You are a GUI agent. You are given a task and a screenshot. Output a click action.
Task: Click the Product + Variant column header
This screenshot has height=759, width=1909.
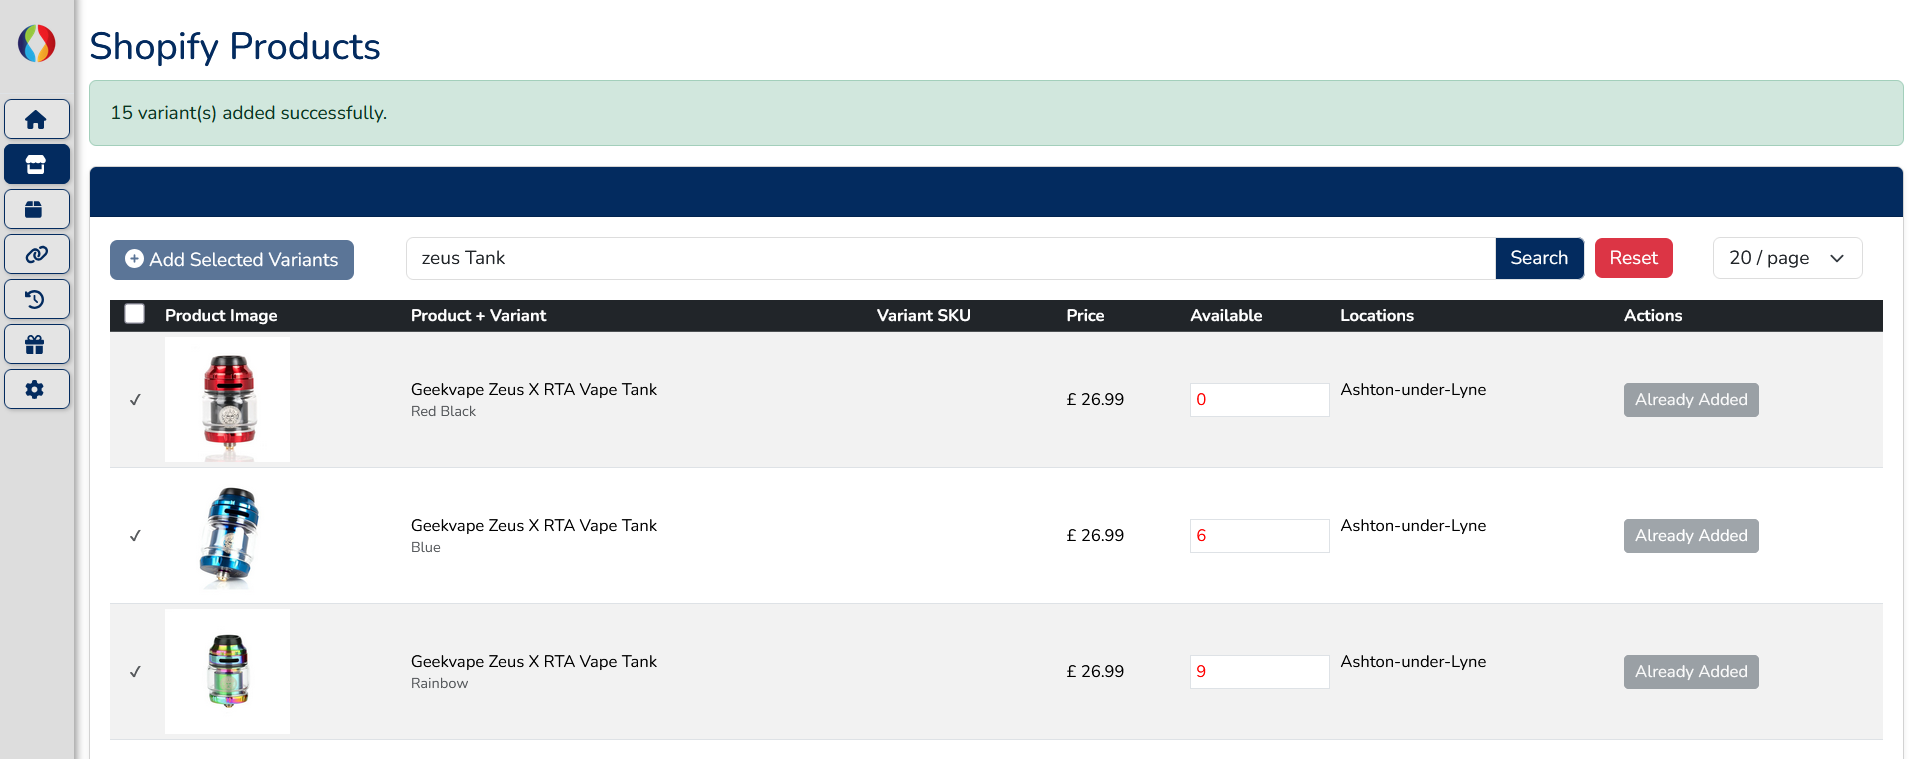(478, 315)
